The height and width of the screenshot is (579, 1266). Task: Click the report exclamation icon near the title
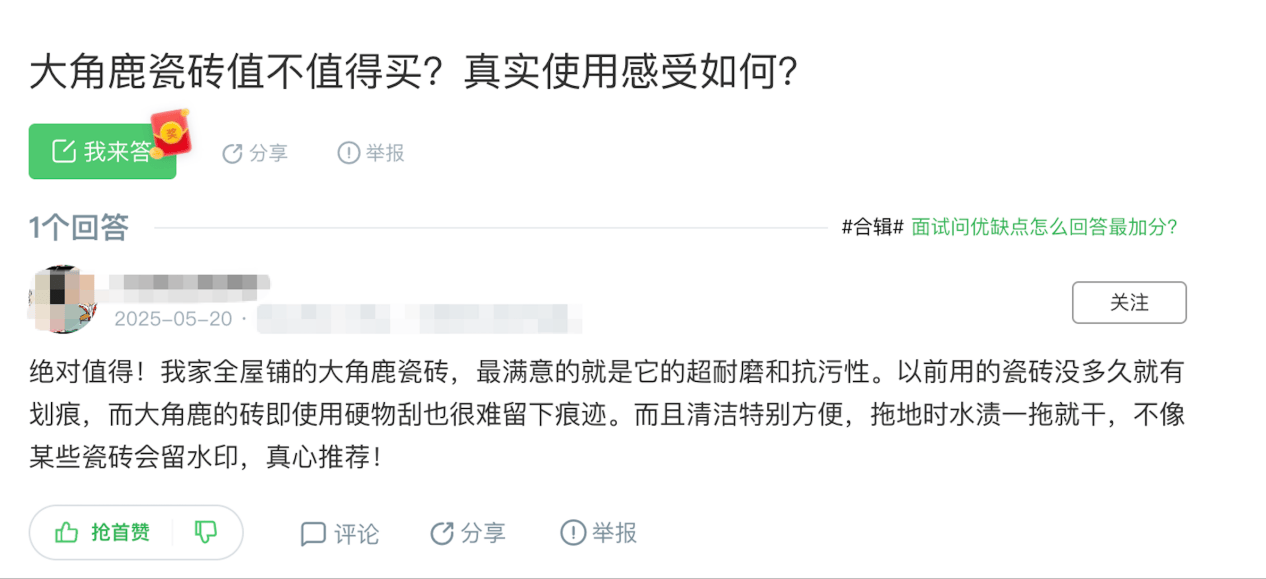[348, 153]
